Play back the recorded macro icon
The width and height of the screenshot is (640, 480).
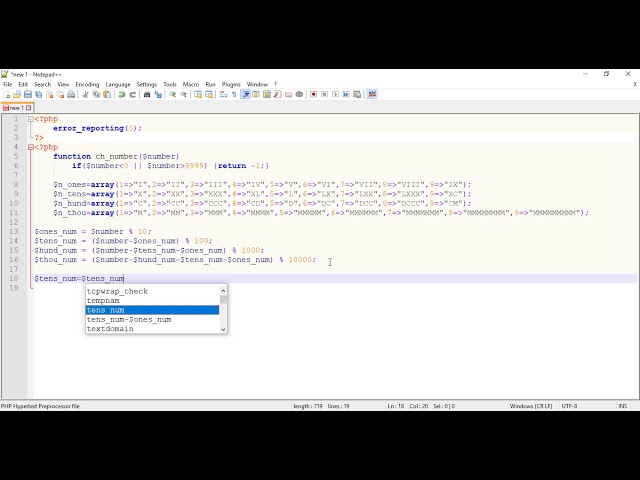[335, 94]
